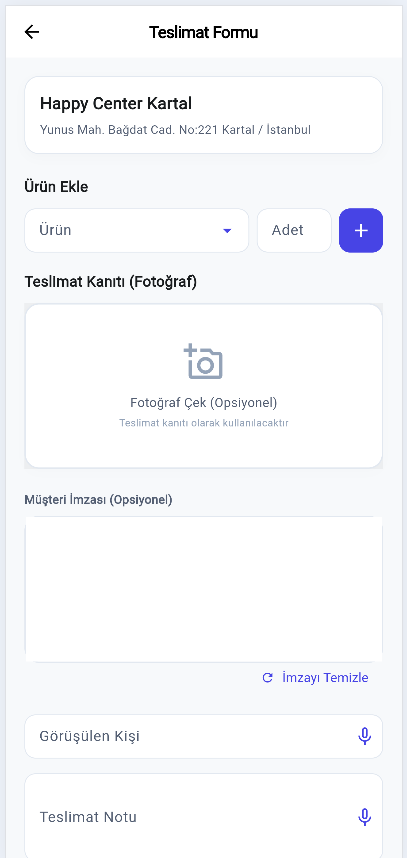The height and width of the screenshot is (858, 407).
Task: Click the Müşteri İmzası (Opsiyonel) label
Action: 98,500
